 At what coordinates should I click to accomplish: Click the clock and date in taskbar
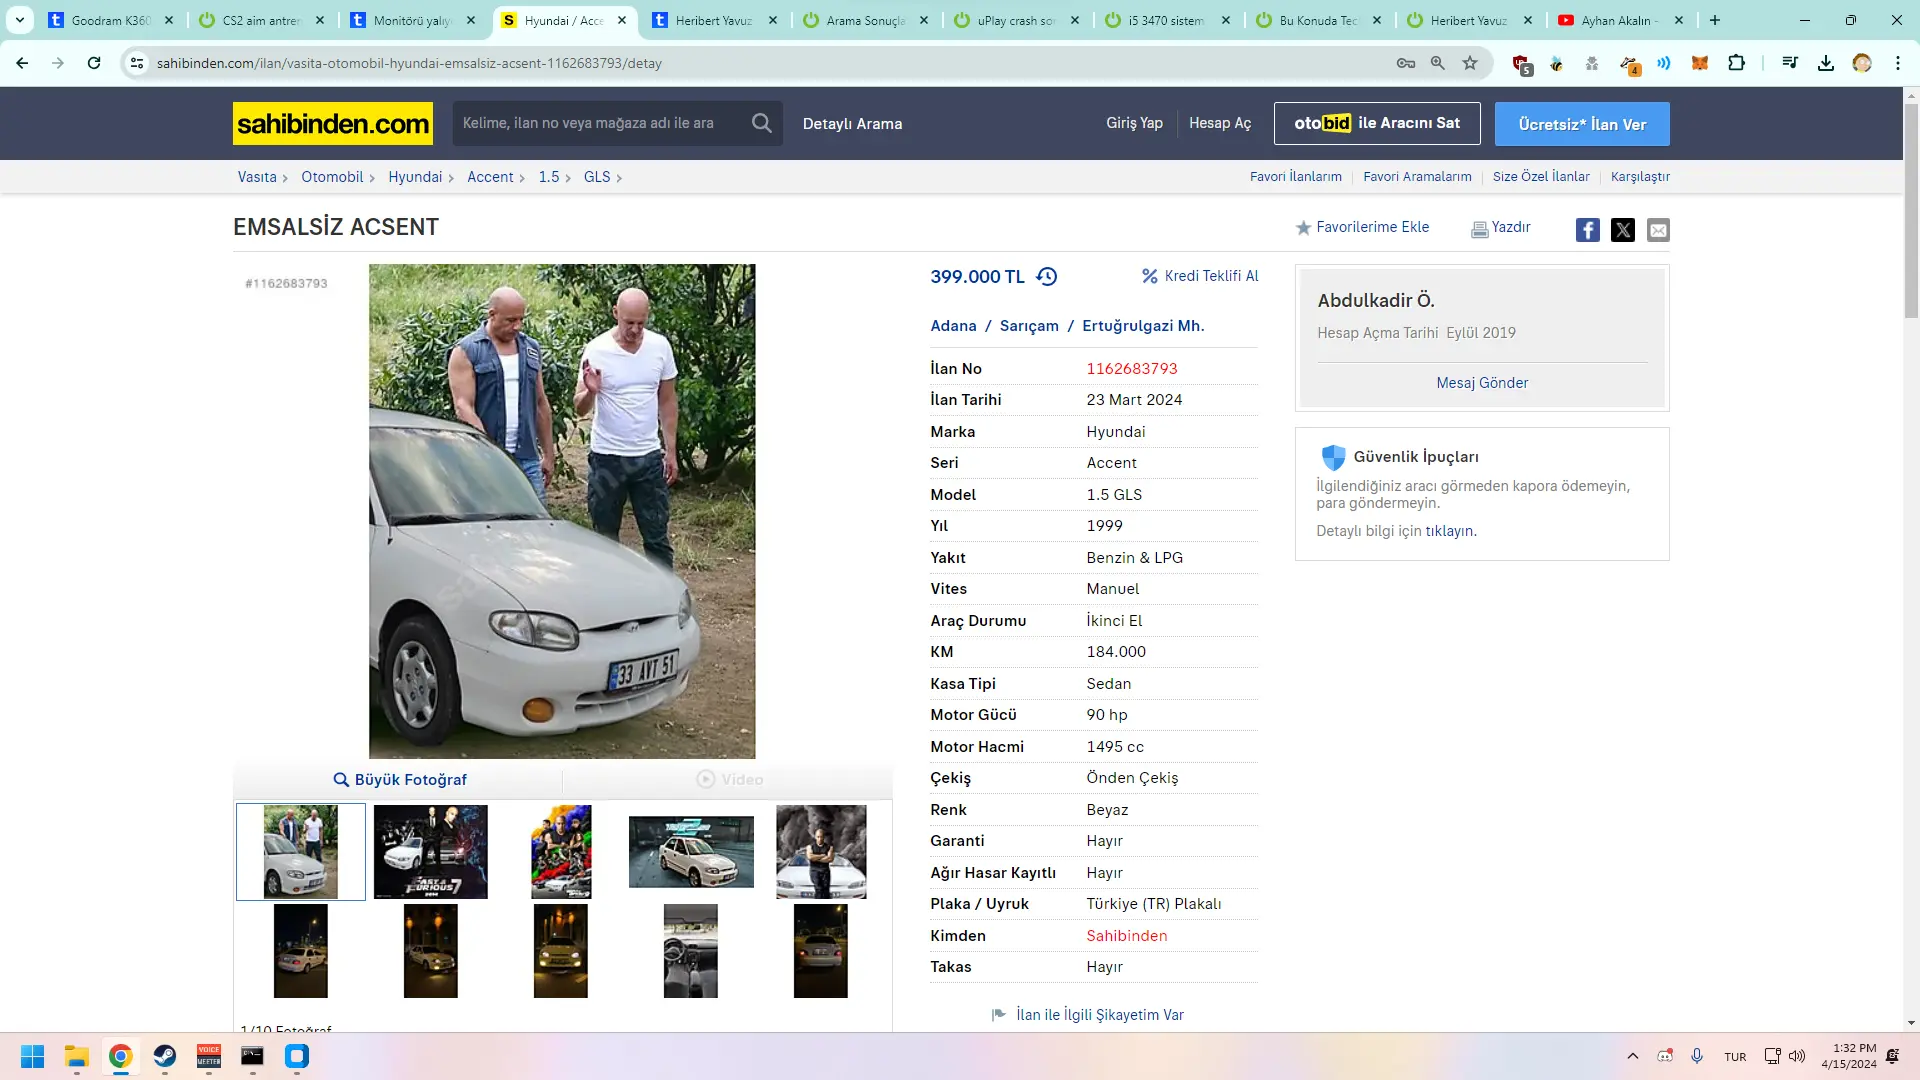coord(1848,1056)
